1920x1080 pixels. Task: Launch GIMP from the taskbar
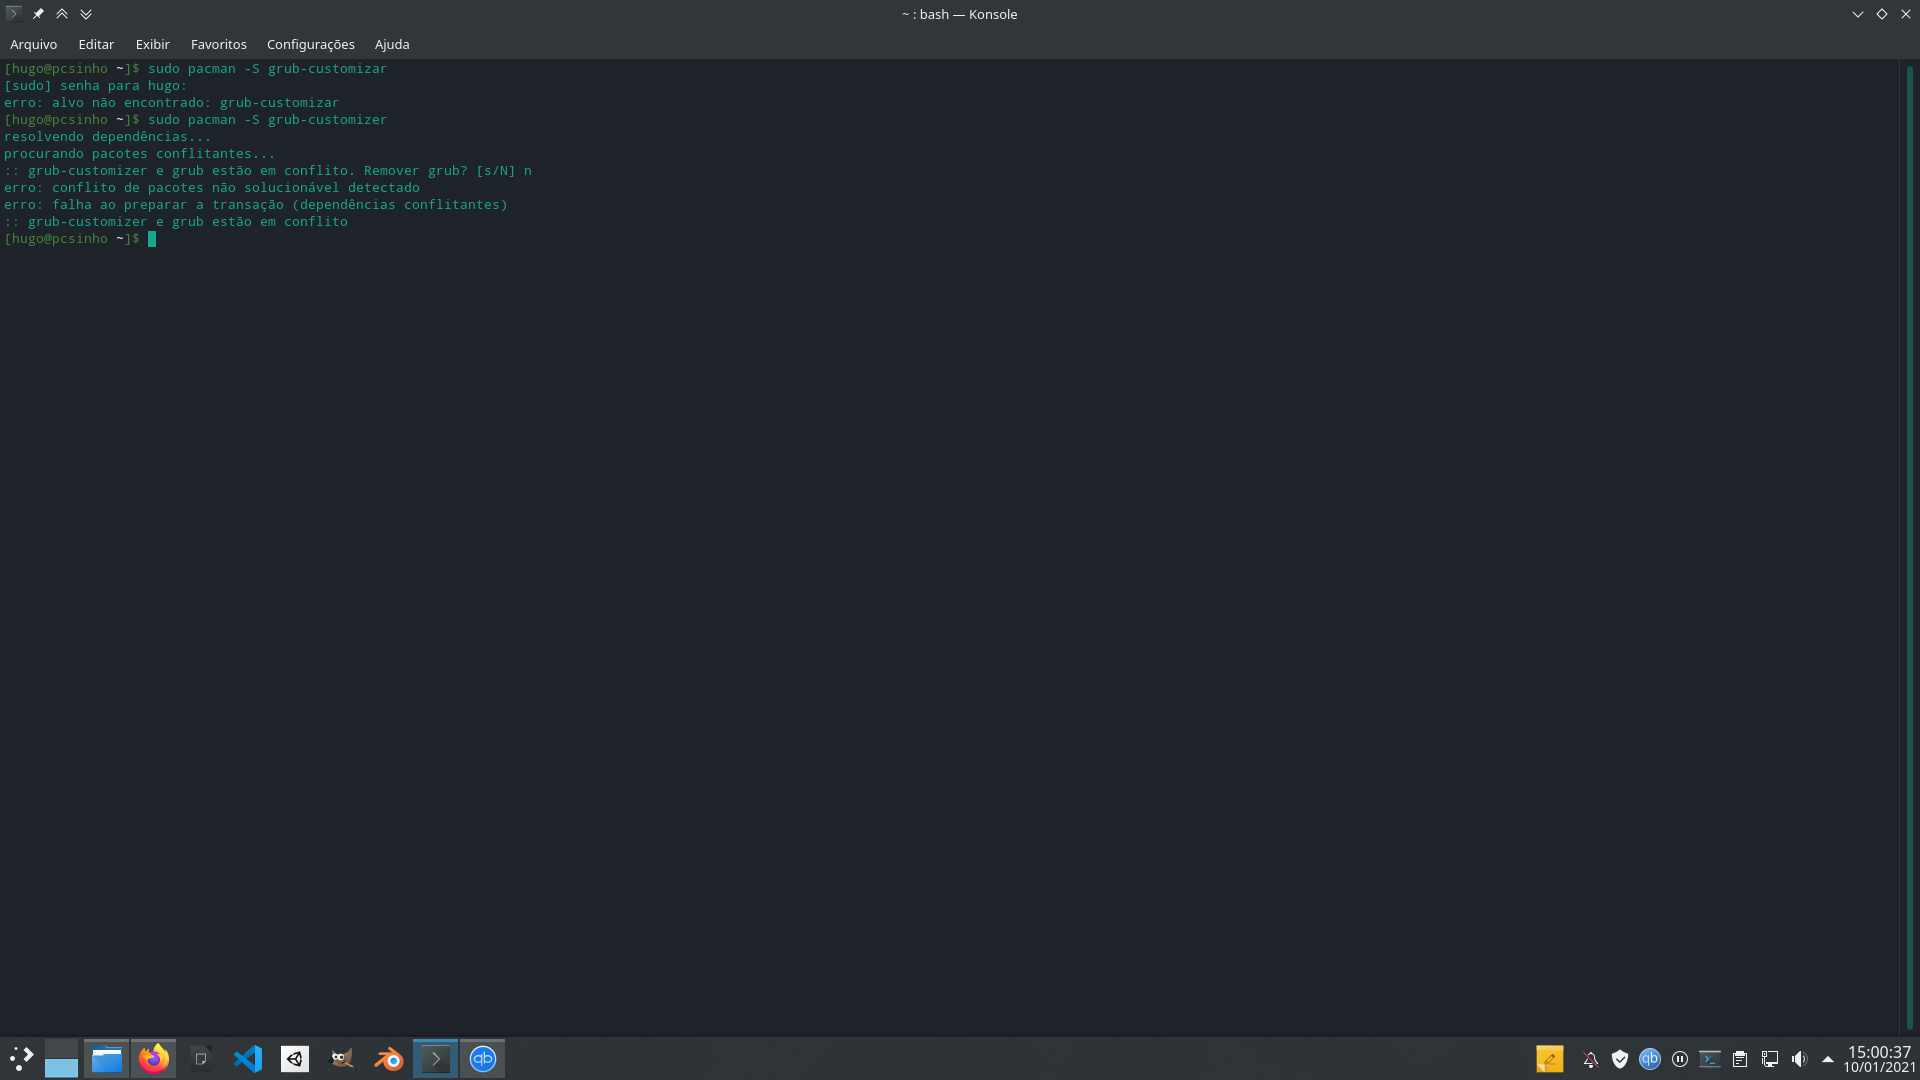(342, 1059)
